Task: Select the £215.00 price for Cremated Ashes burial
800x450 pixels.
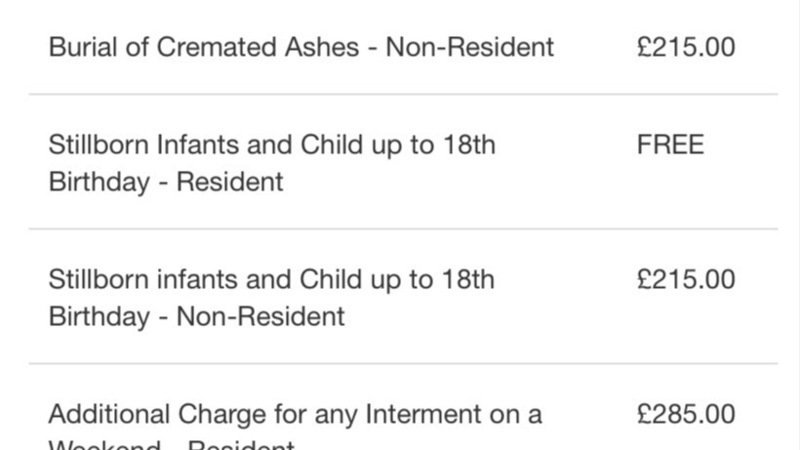Action: point(685,47)
